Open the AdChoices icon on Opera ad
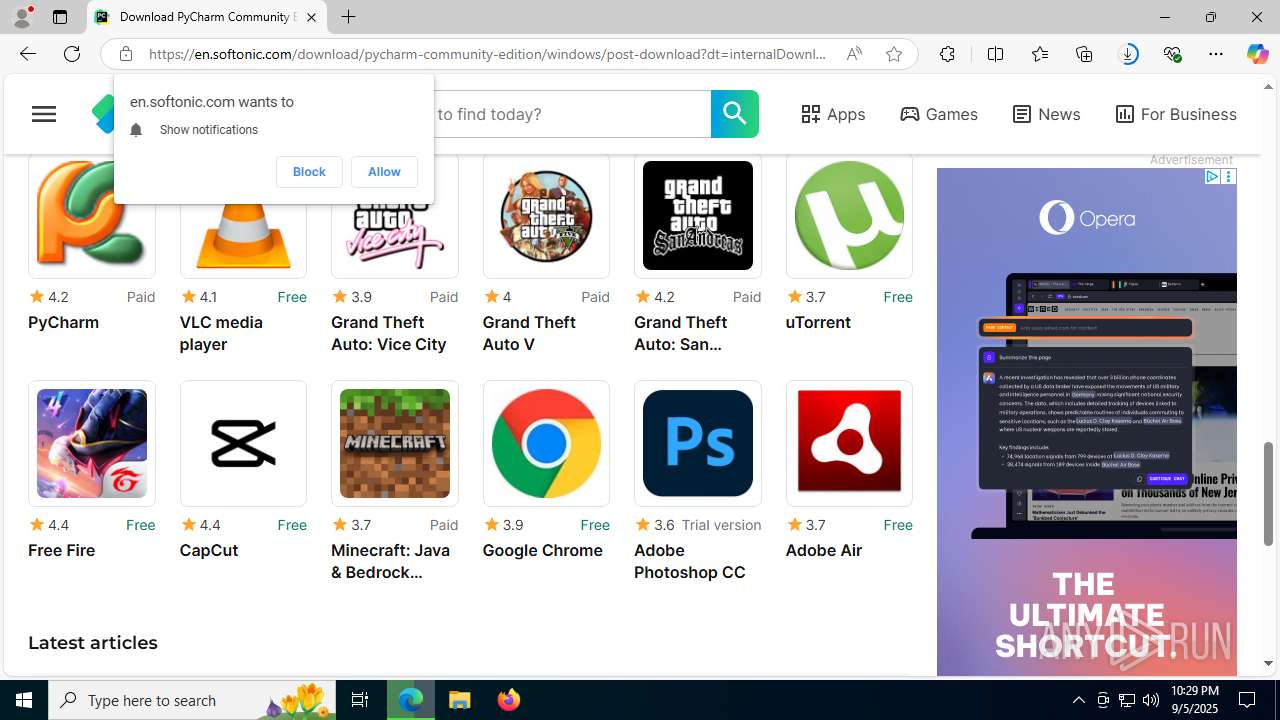This screenshot has height=720, width=1280. tap(1211, 177)
